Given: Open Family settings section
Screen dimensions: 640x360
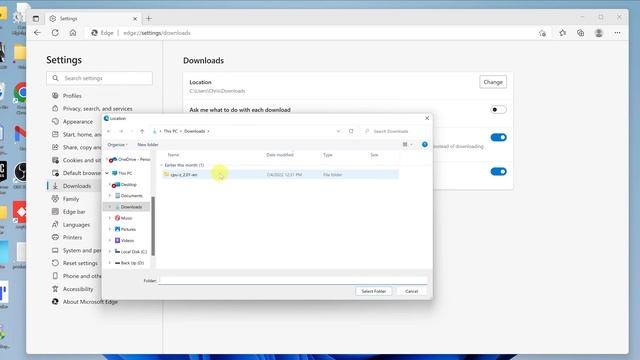Looking at the screenshot, I should (71, 199).
